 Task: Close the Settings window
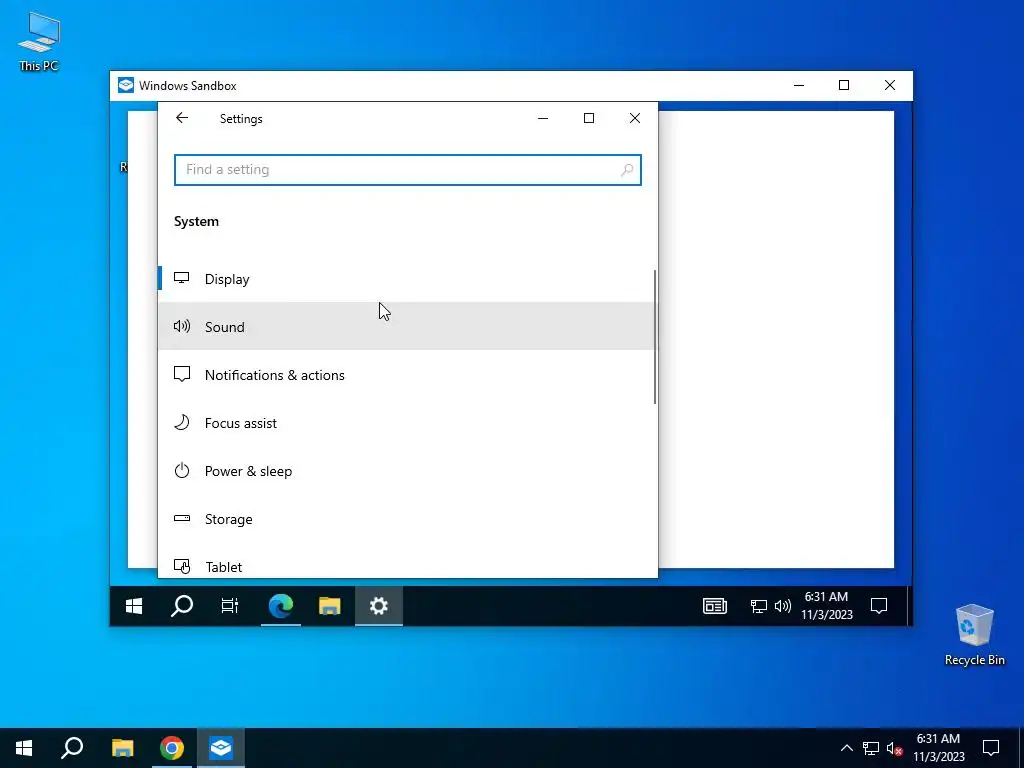click(x=635, y=118)
